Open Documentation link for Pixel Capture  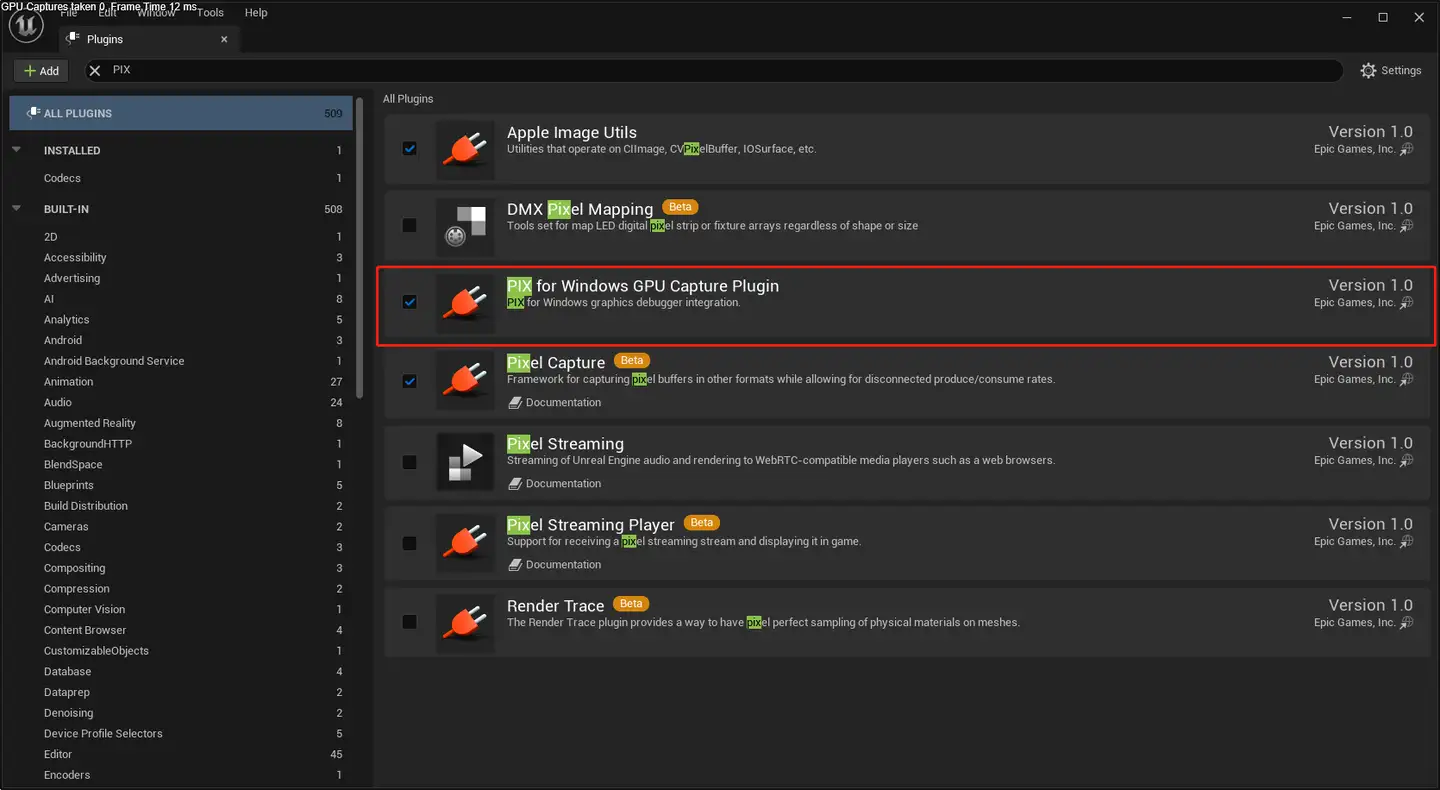[564, 403]
